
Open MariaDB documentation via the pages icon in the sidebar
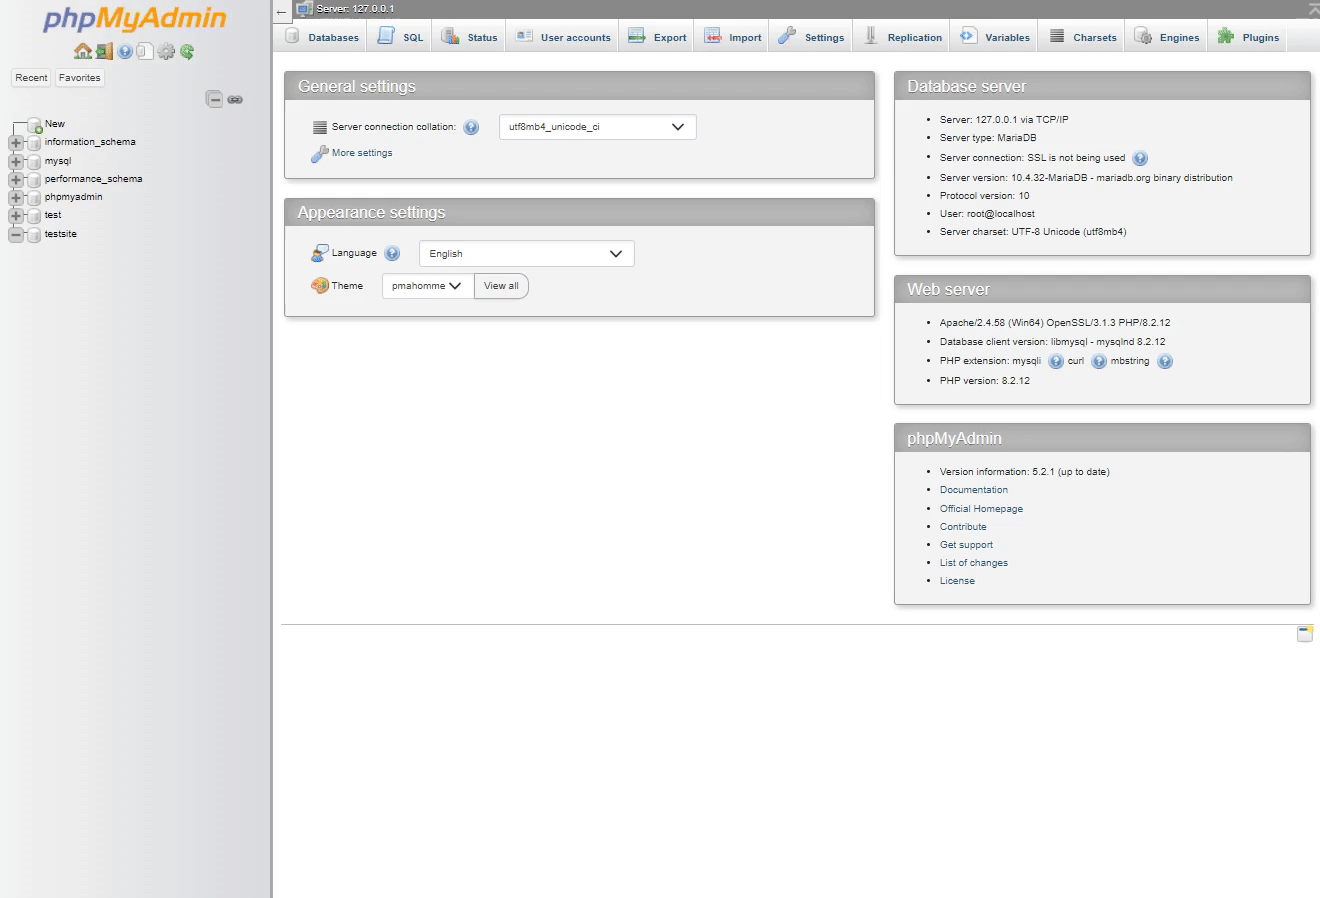[x=145, y=51]
